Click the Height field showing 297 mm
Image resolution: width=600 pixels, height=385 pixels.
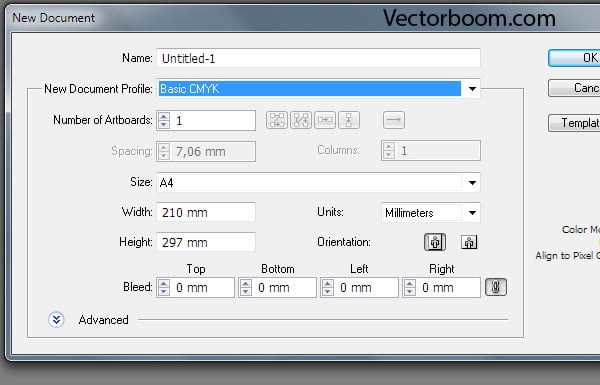[206, 242]
